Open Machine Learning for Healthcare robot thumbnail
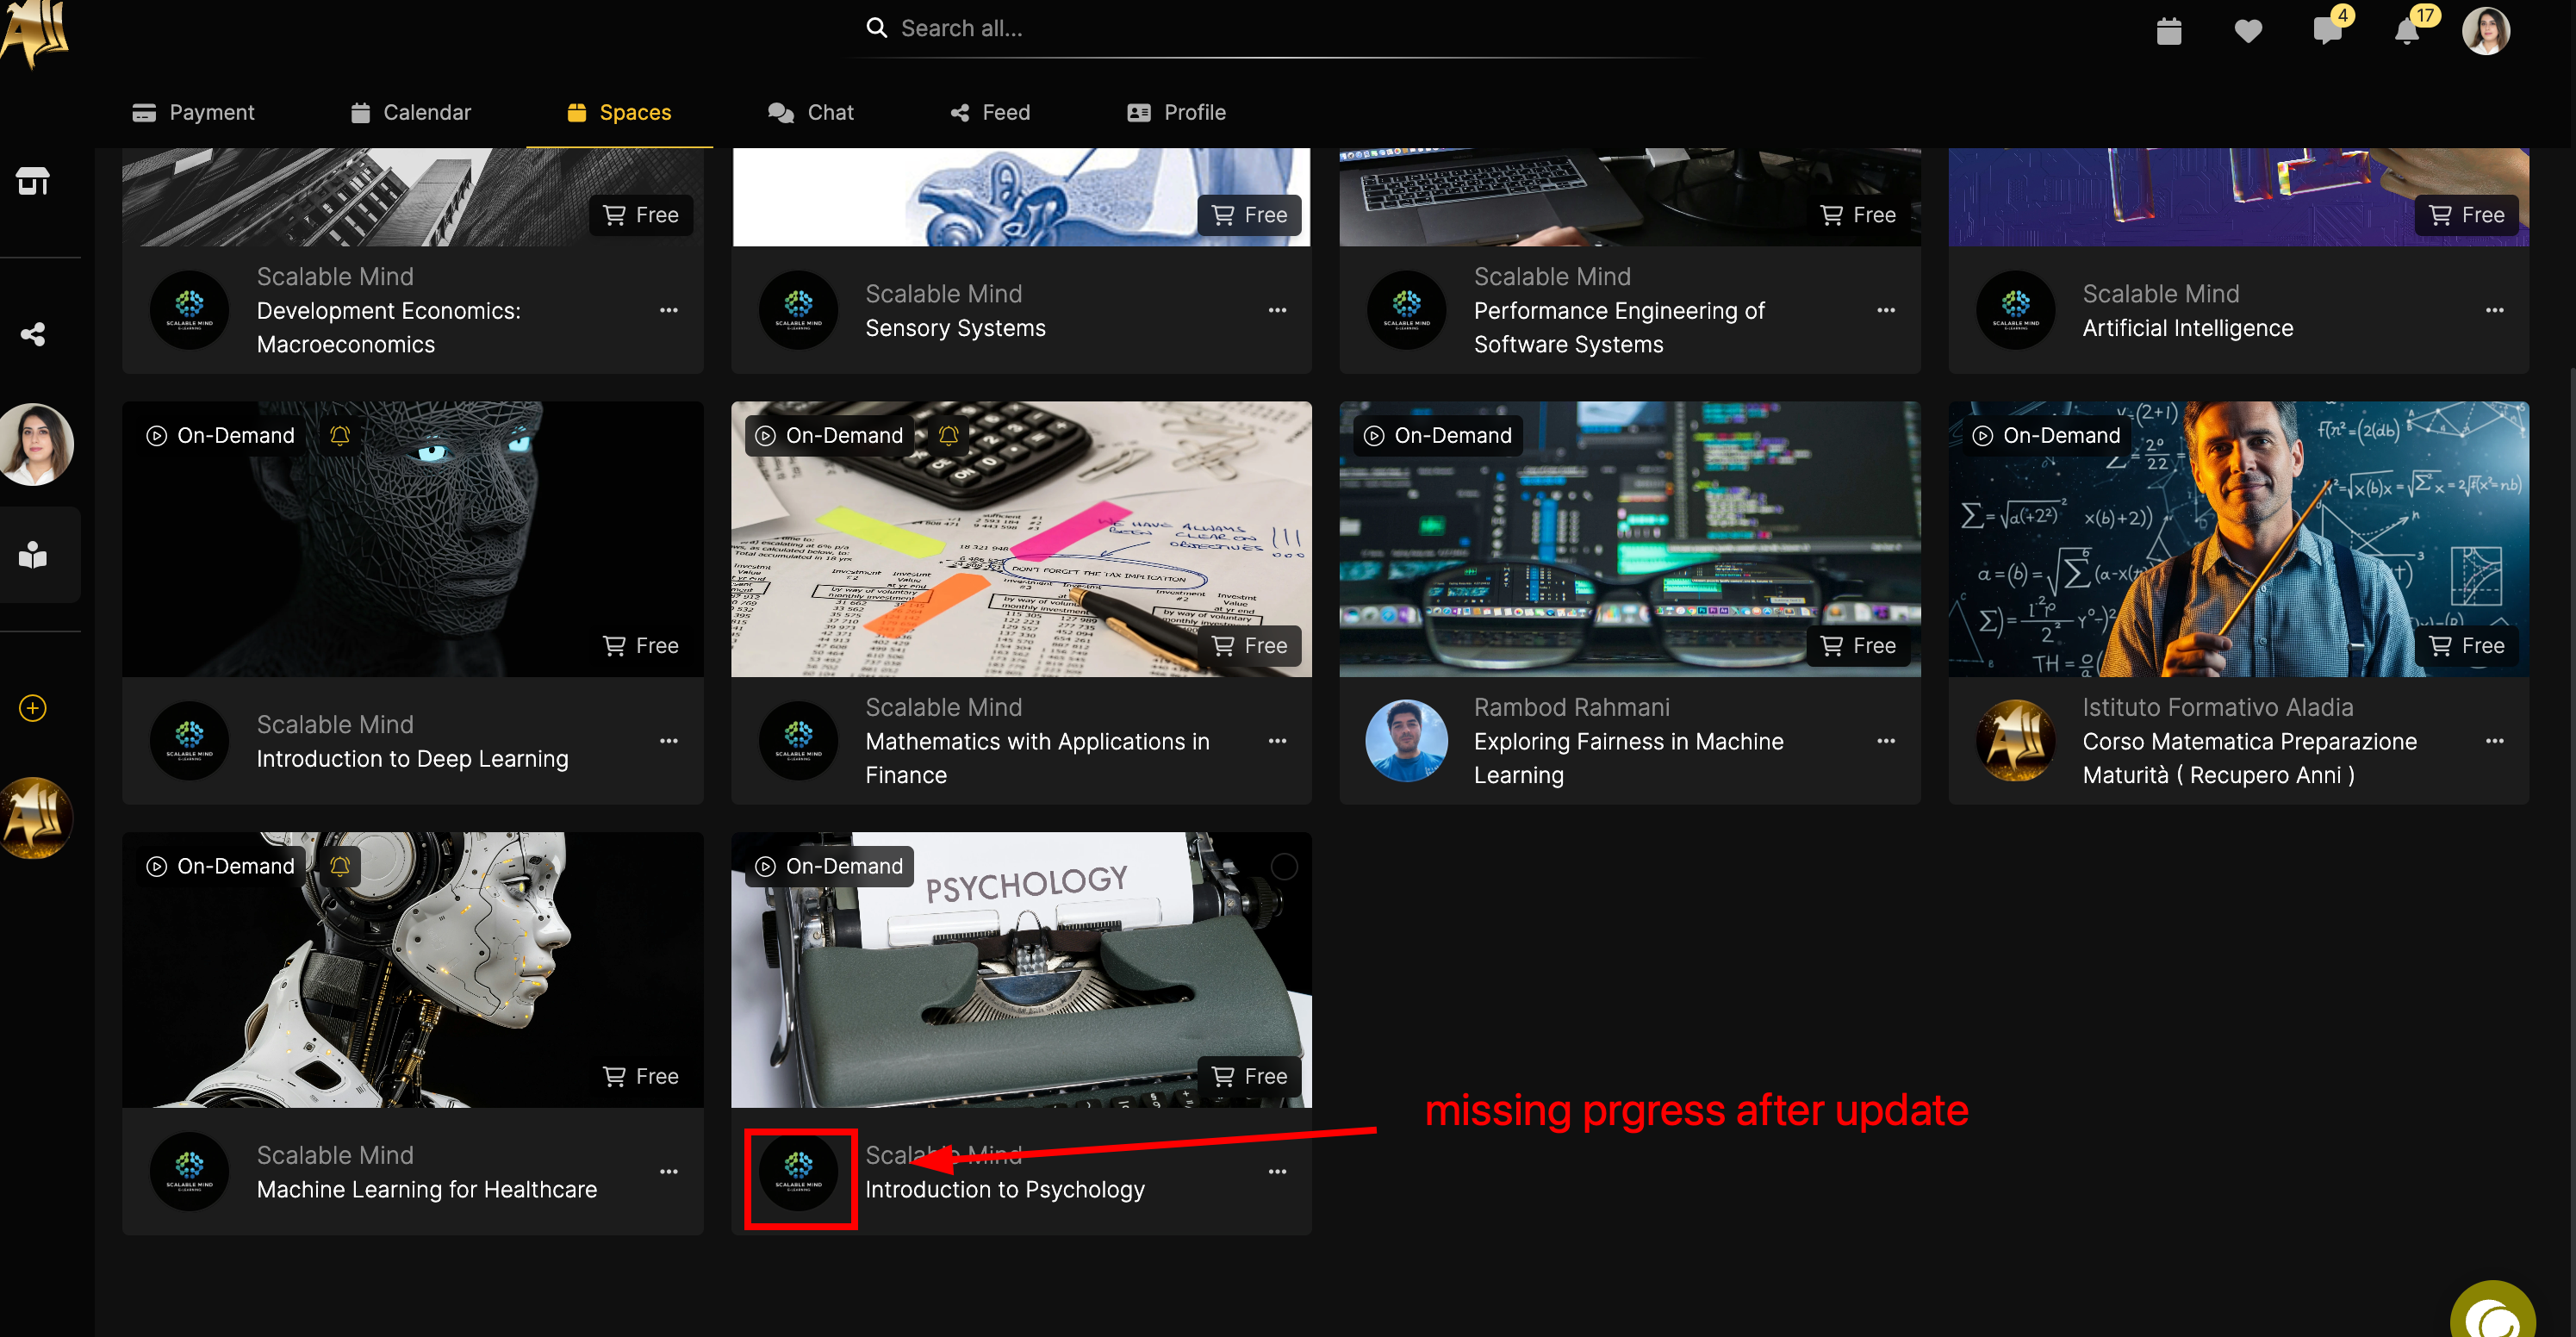The image size is (2576, 1337). (x=413, y=970)
